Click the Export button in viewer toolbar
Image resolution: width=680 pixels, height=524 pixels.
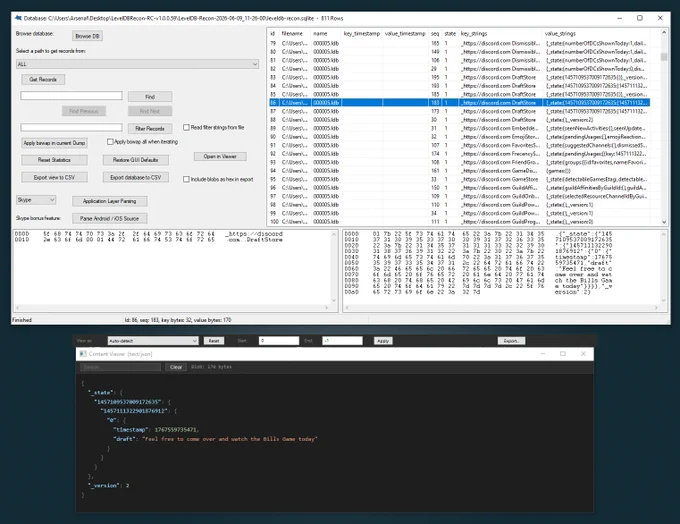coord(511,341)
